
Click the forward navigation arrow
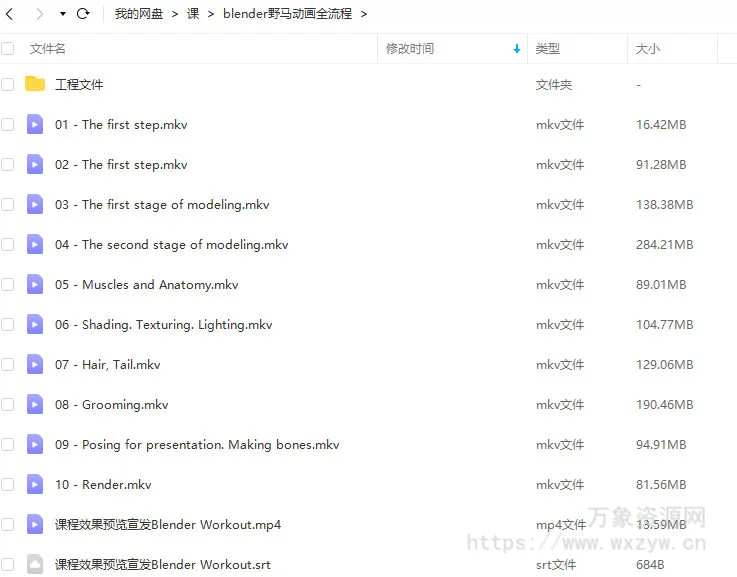coord(39,14)
